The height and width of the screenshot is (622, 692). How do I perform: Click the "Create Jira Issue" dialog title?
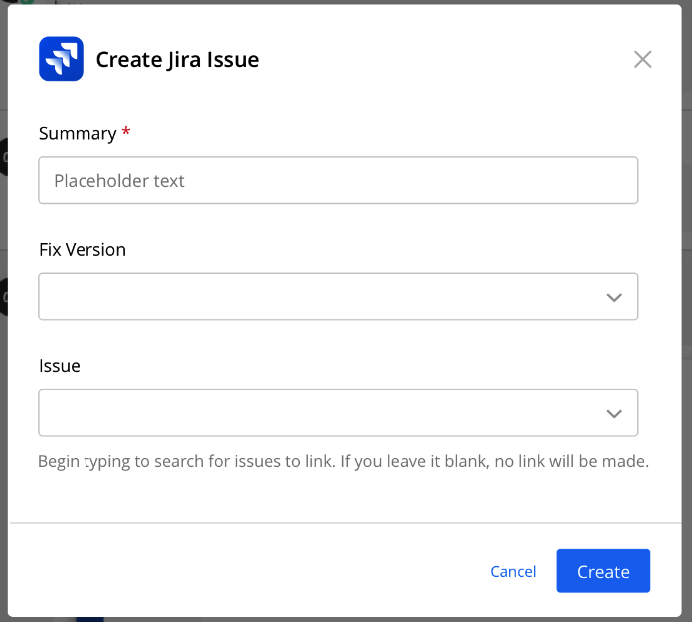pyautogui.click(x=177, y=59)
